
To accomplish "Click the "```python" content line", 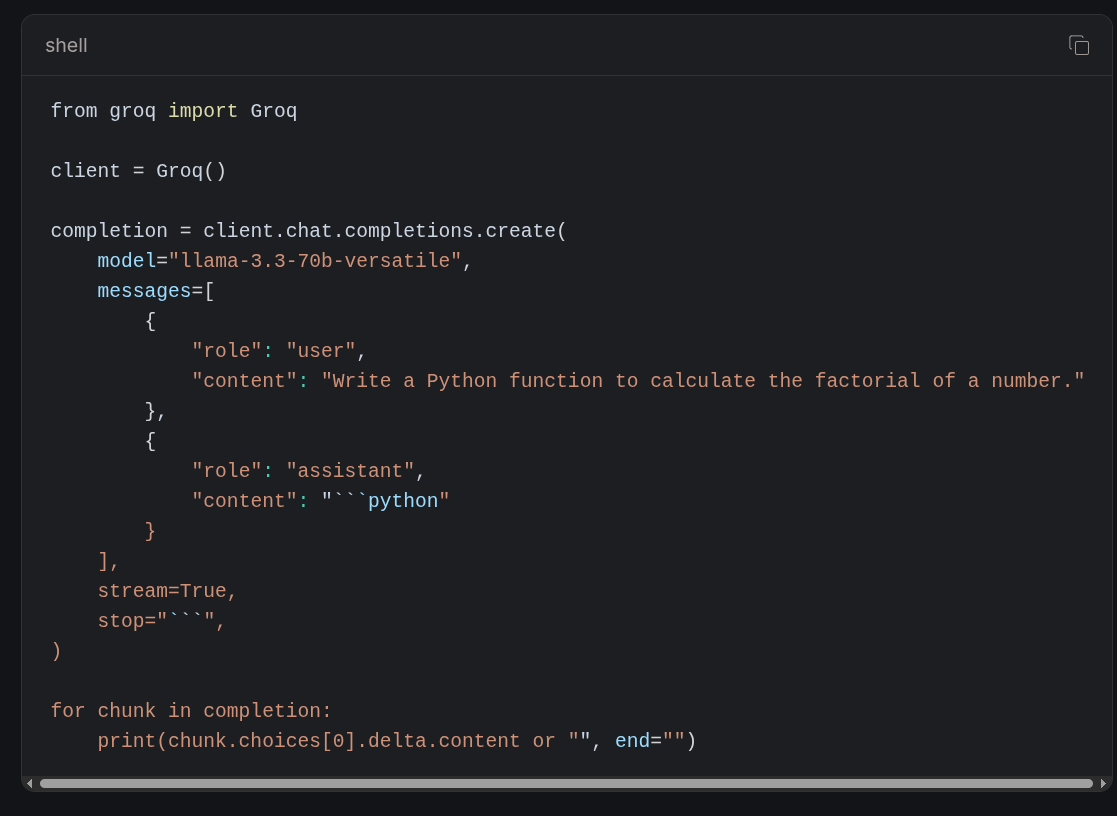I will tap(321, 501).
